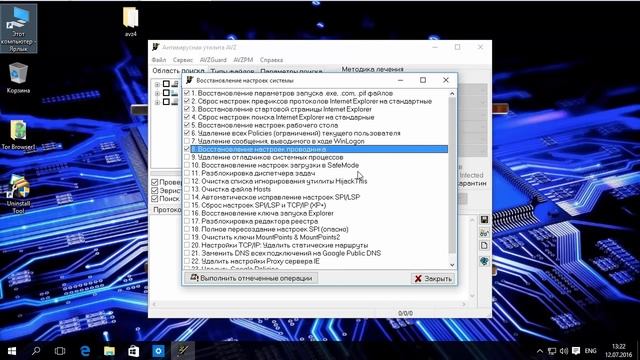
Task: Tick the first drive checkbox in AVZ tree
Action: [166, 84]
